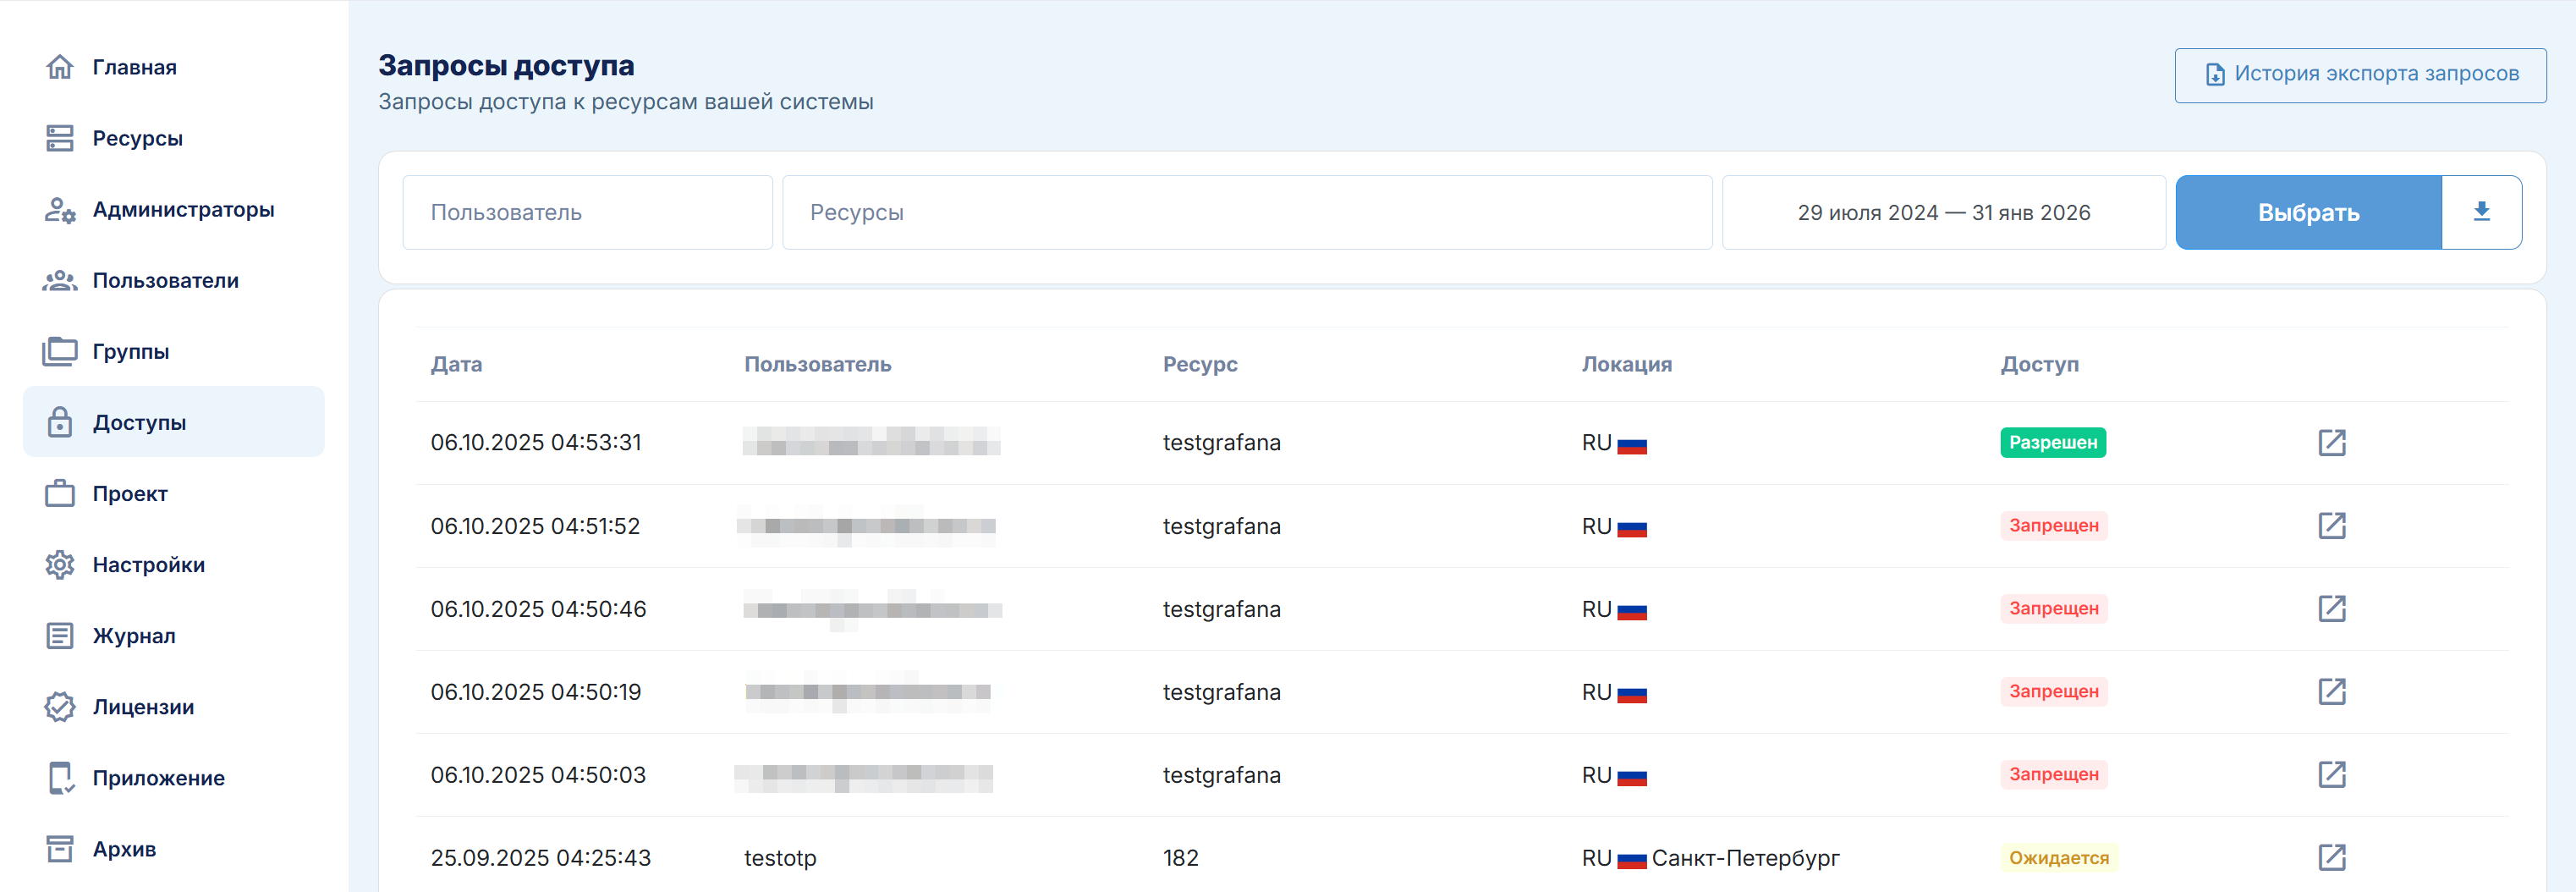Open История экспорта запросов
The height and width of the screenshot is (892, 2576).
tap(2359, 75)
